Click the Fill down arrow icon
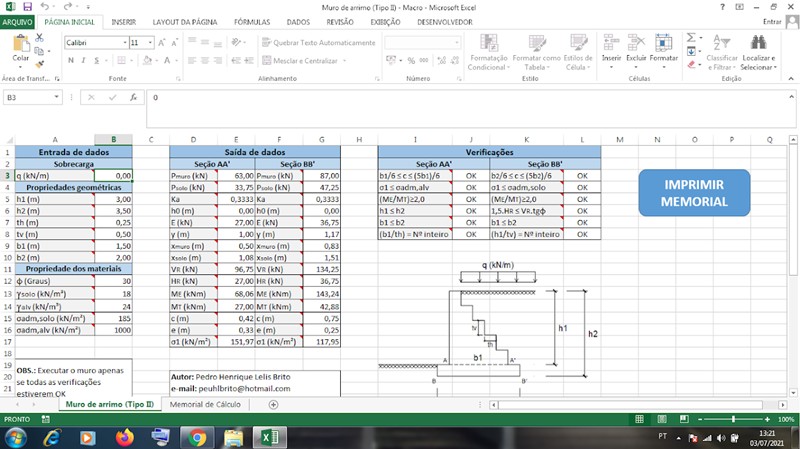 (x=691, y=51)
